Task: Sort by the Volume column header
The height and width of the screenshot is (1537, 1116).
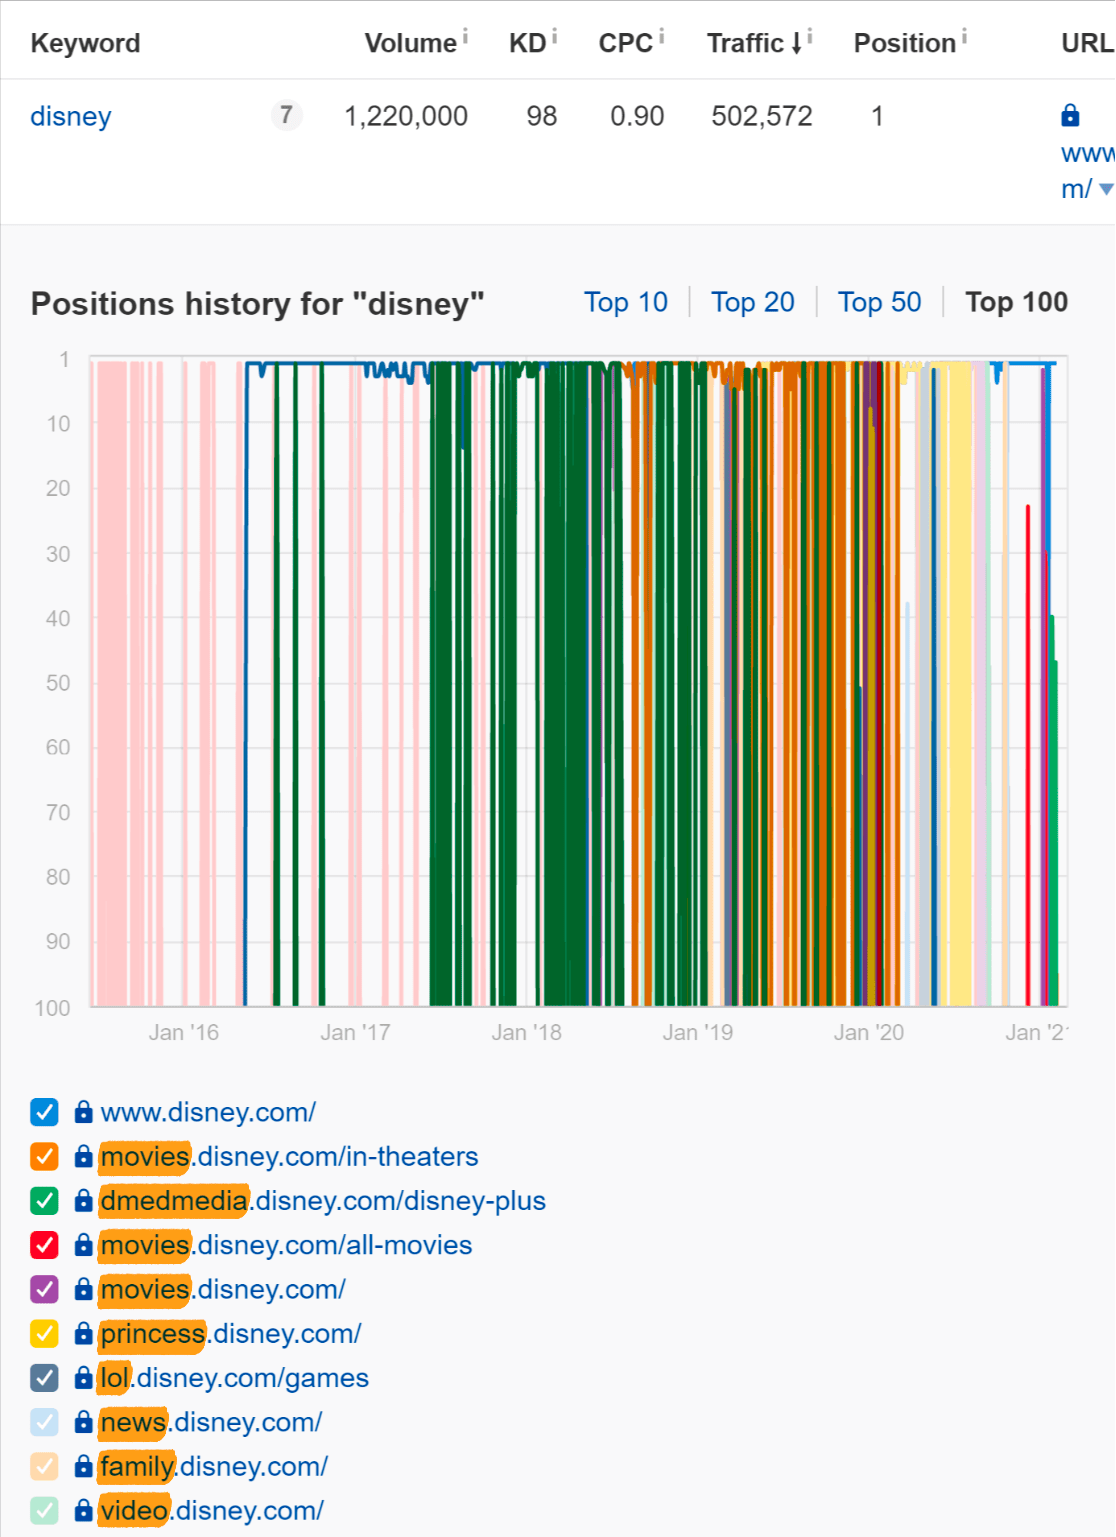Action: (410, 43)
